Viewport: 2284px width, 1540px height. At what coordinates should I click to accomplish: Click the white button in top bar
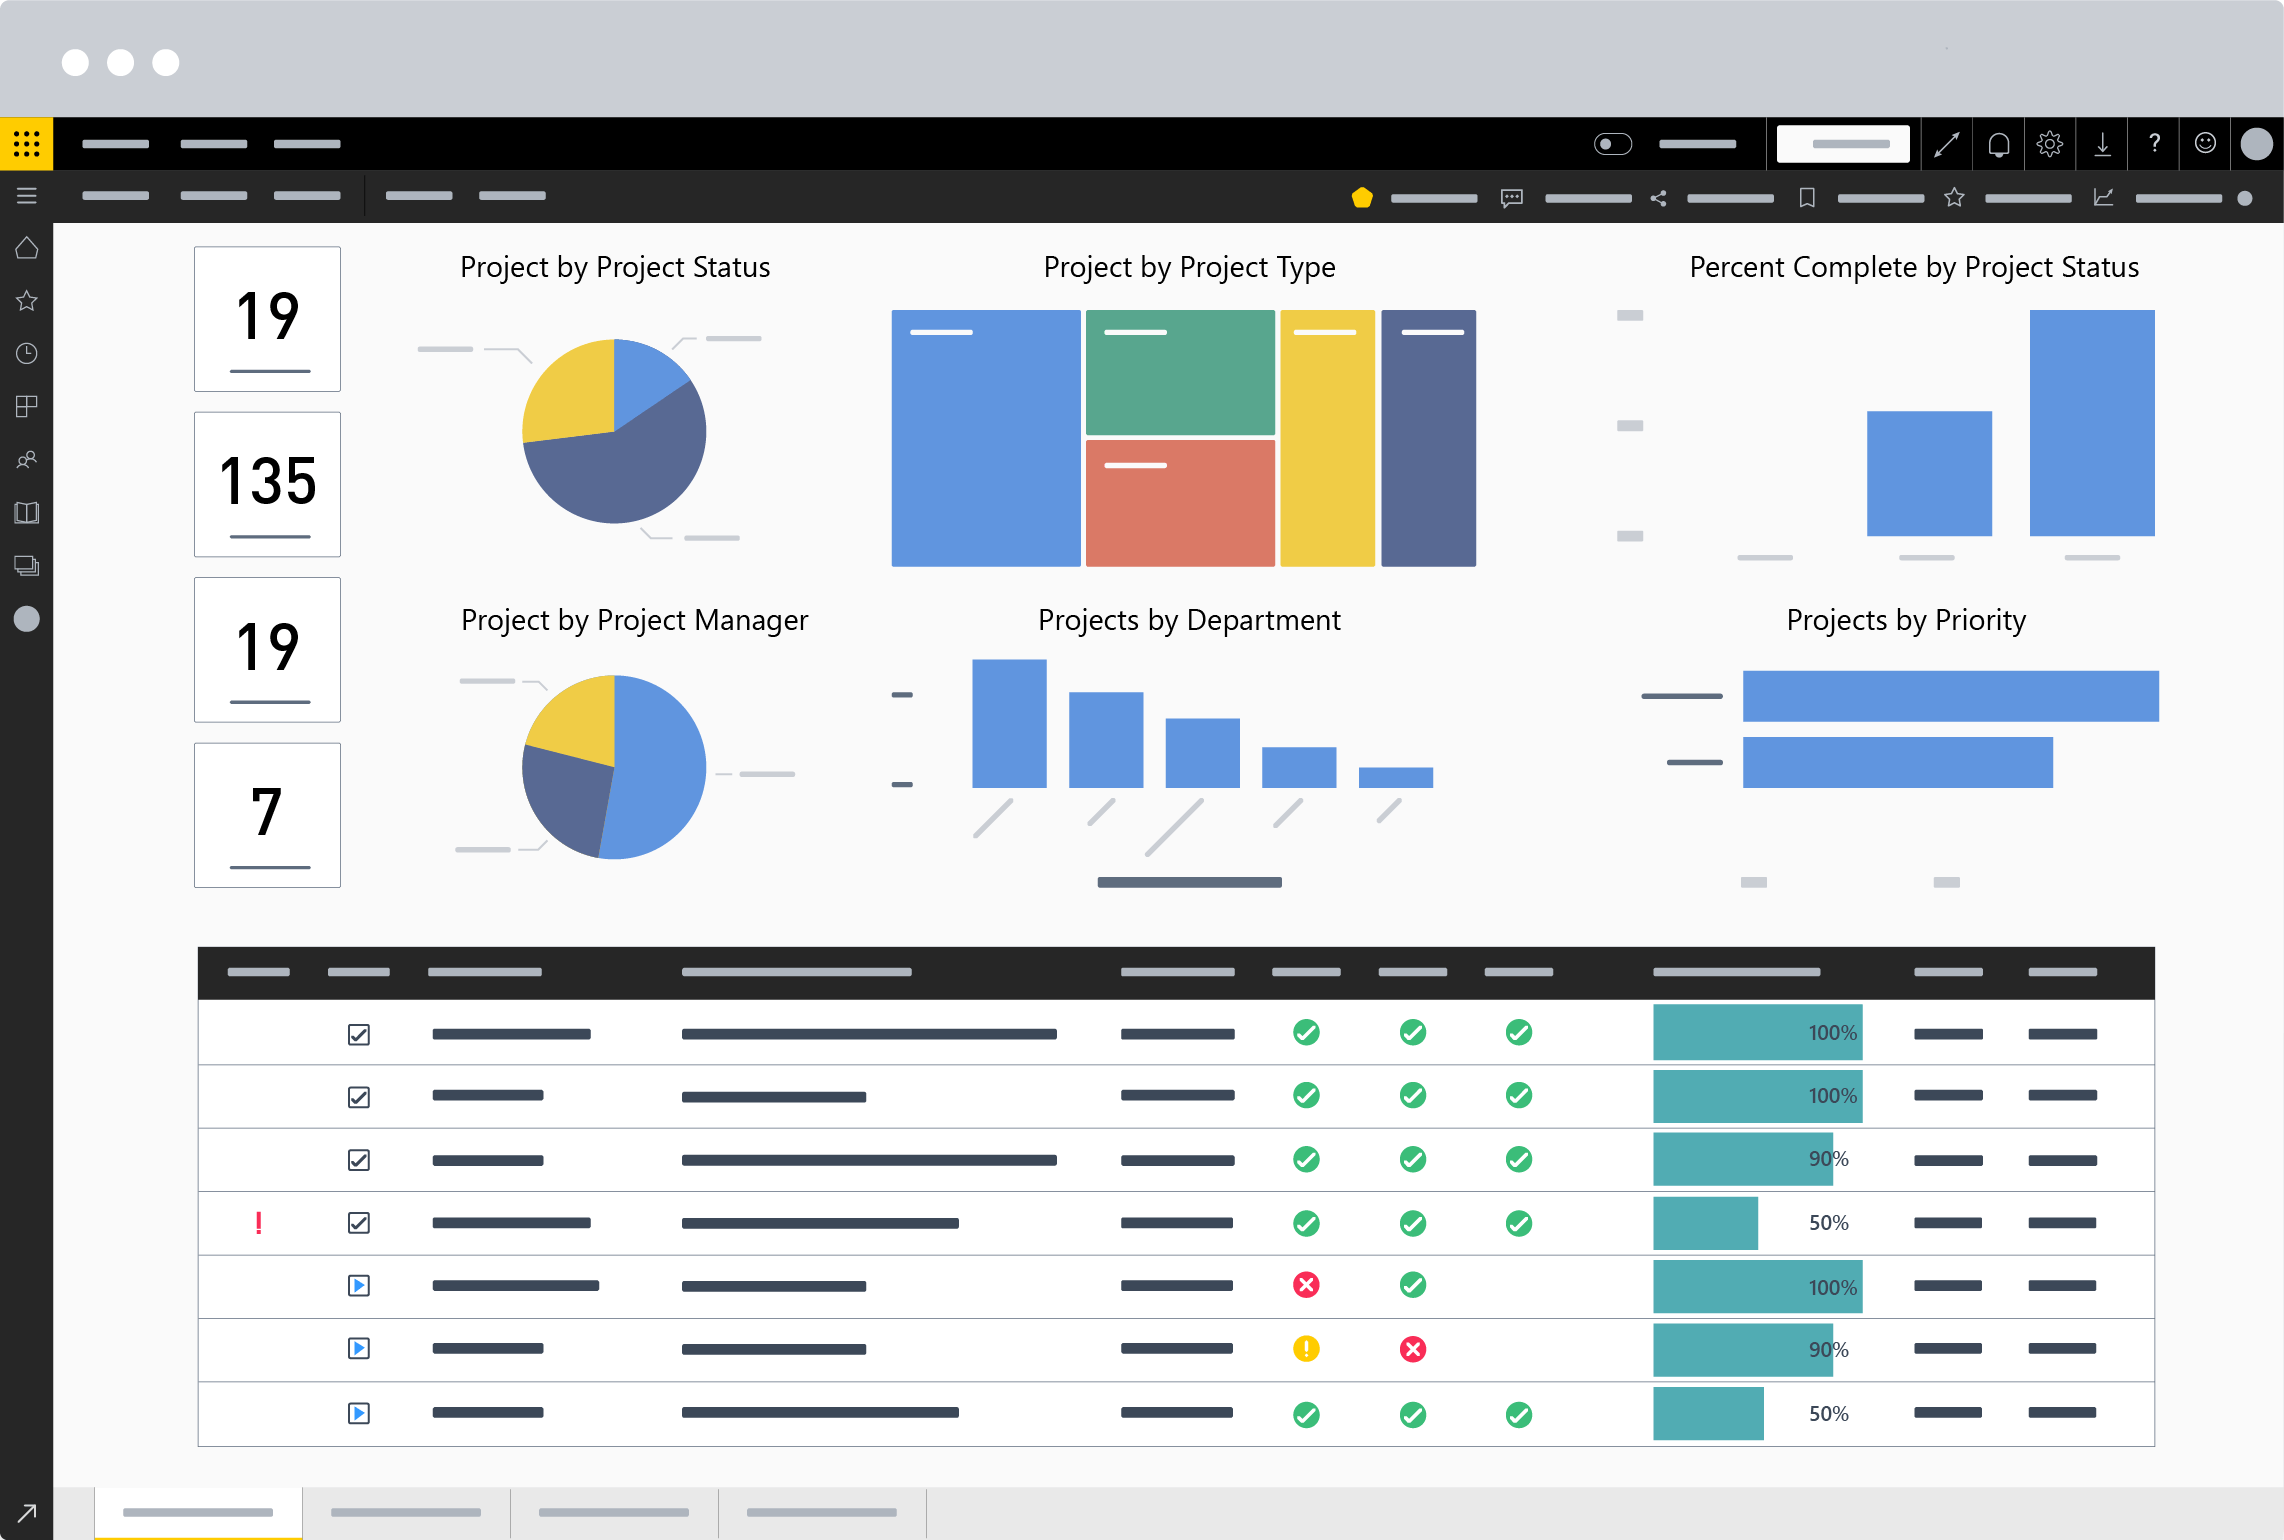[1842, 144]
